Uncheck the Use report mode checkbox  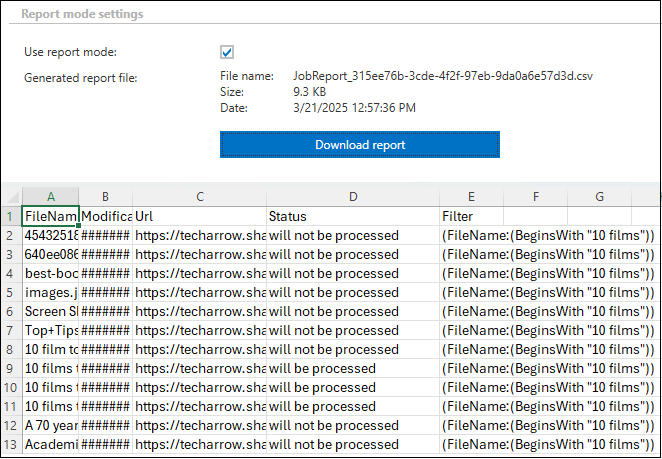tap(227, 52)
